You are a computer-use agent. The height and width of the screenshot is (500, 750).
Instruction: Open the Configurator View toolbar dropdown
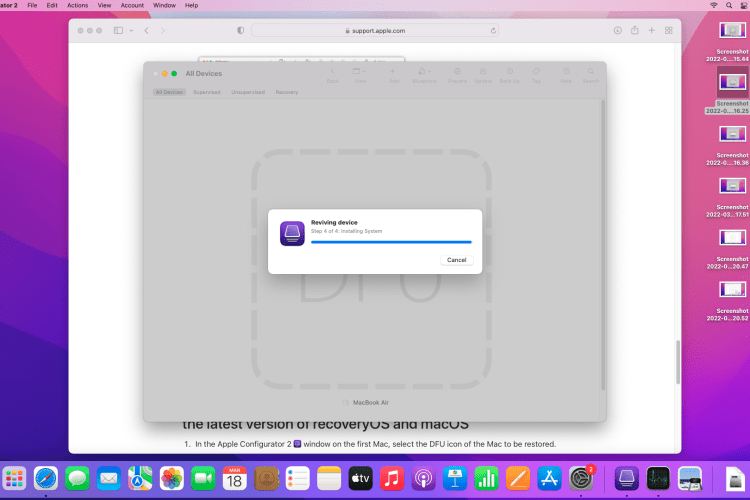tap(360, 75)
